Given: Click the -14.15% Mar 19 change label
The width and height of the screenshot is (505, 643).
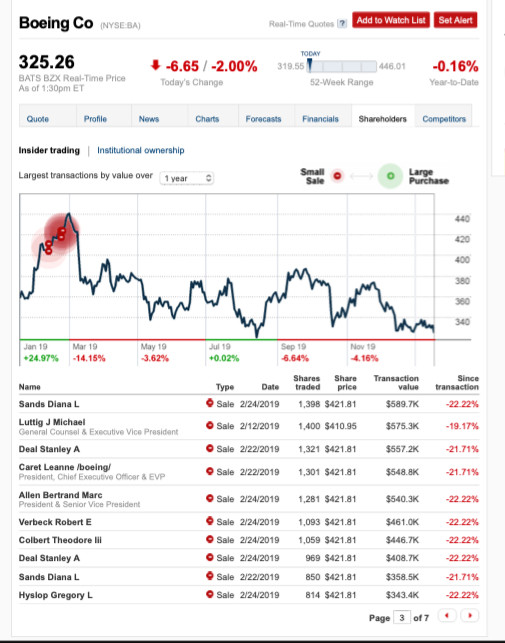Looking at the screenshot, I should click(x=89, y=358).
